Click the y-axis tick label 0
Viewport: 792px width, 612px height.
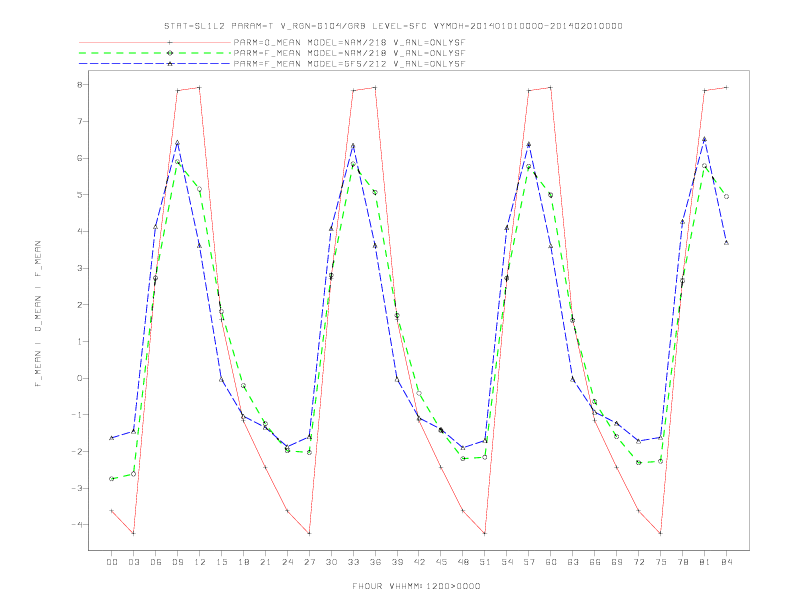pyautogui.click(x=79, y=378)
